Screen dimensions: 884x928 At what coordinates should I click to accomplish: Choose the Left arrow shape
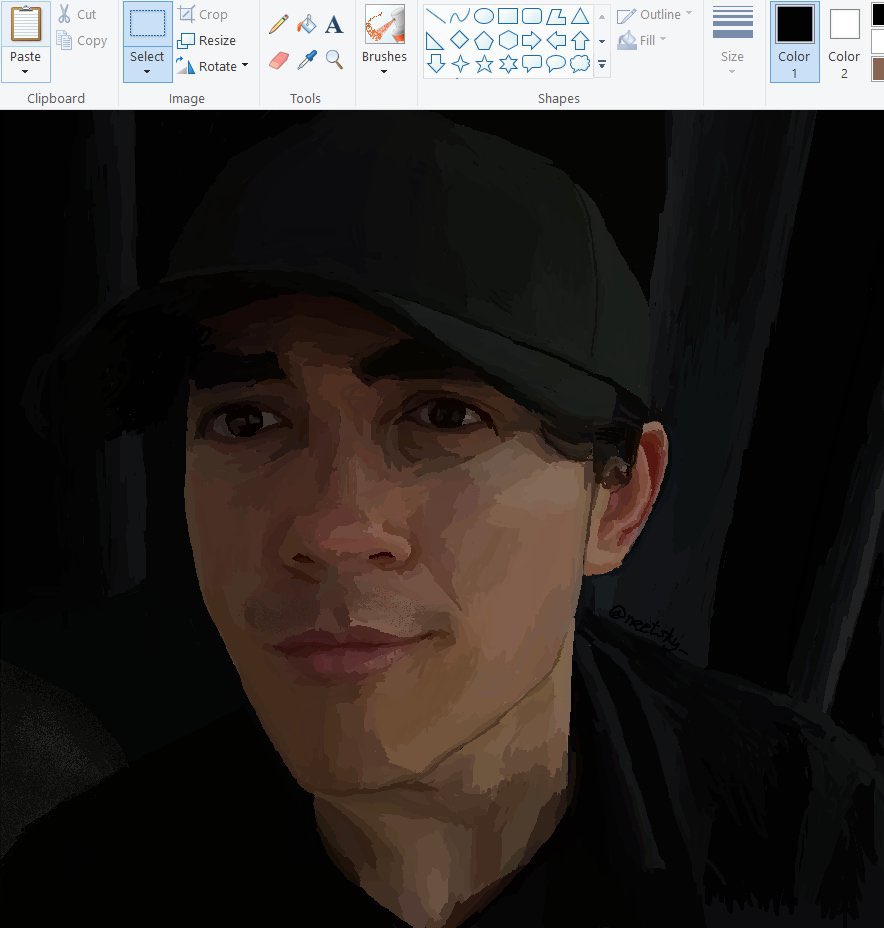(x=556, y=40)
